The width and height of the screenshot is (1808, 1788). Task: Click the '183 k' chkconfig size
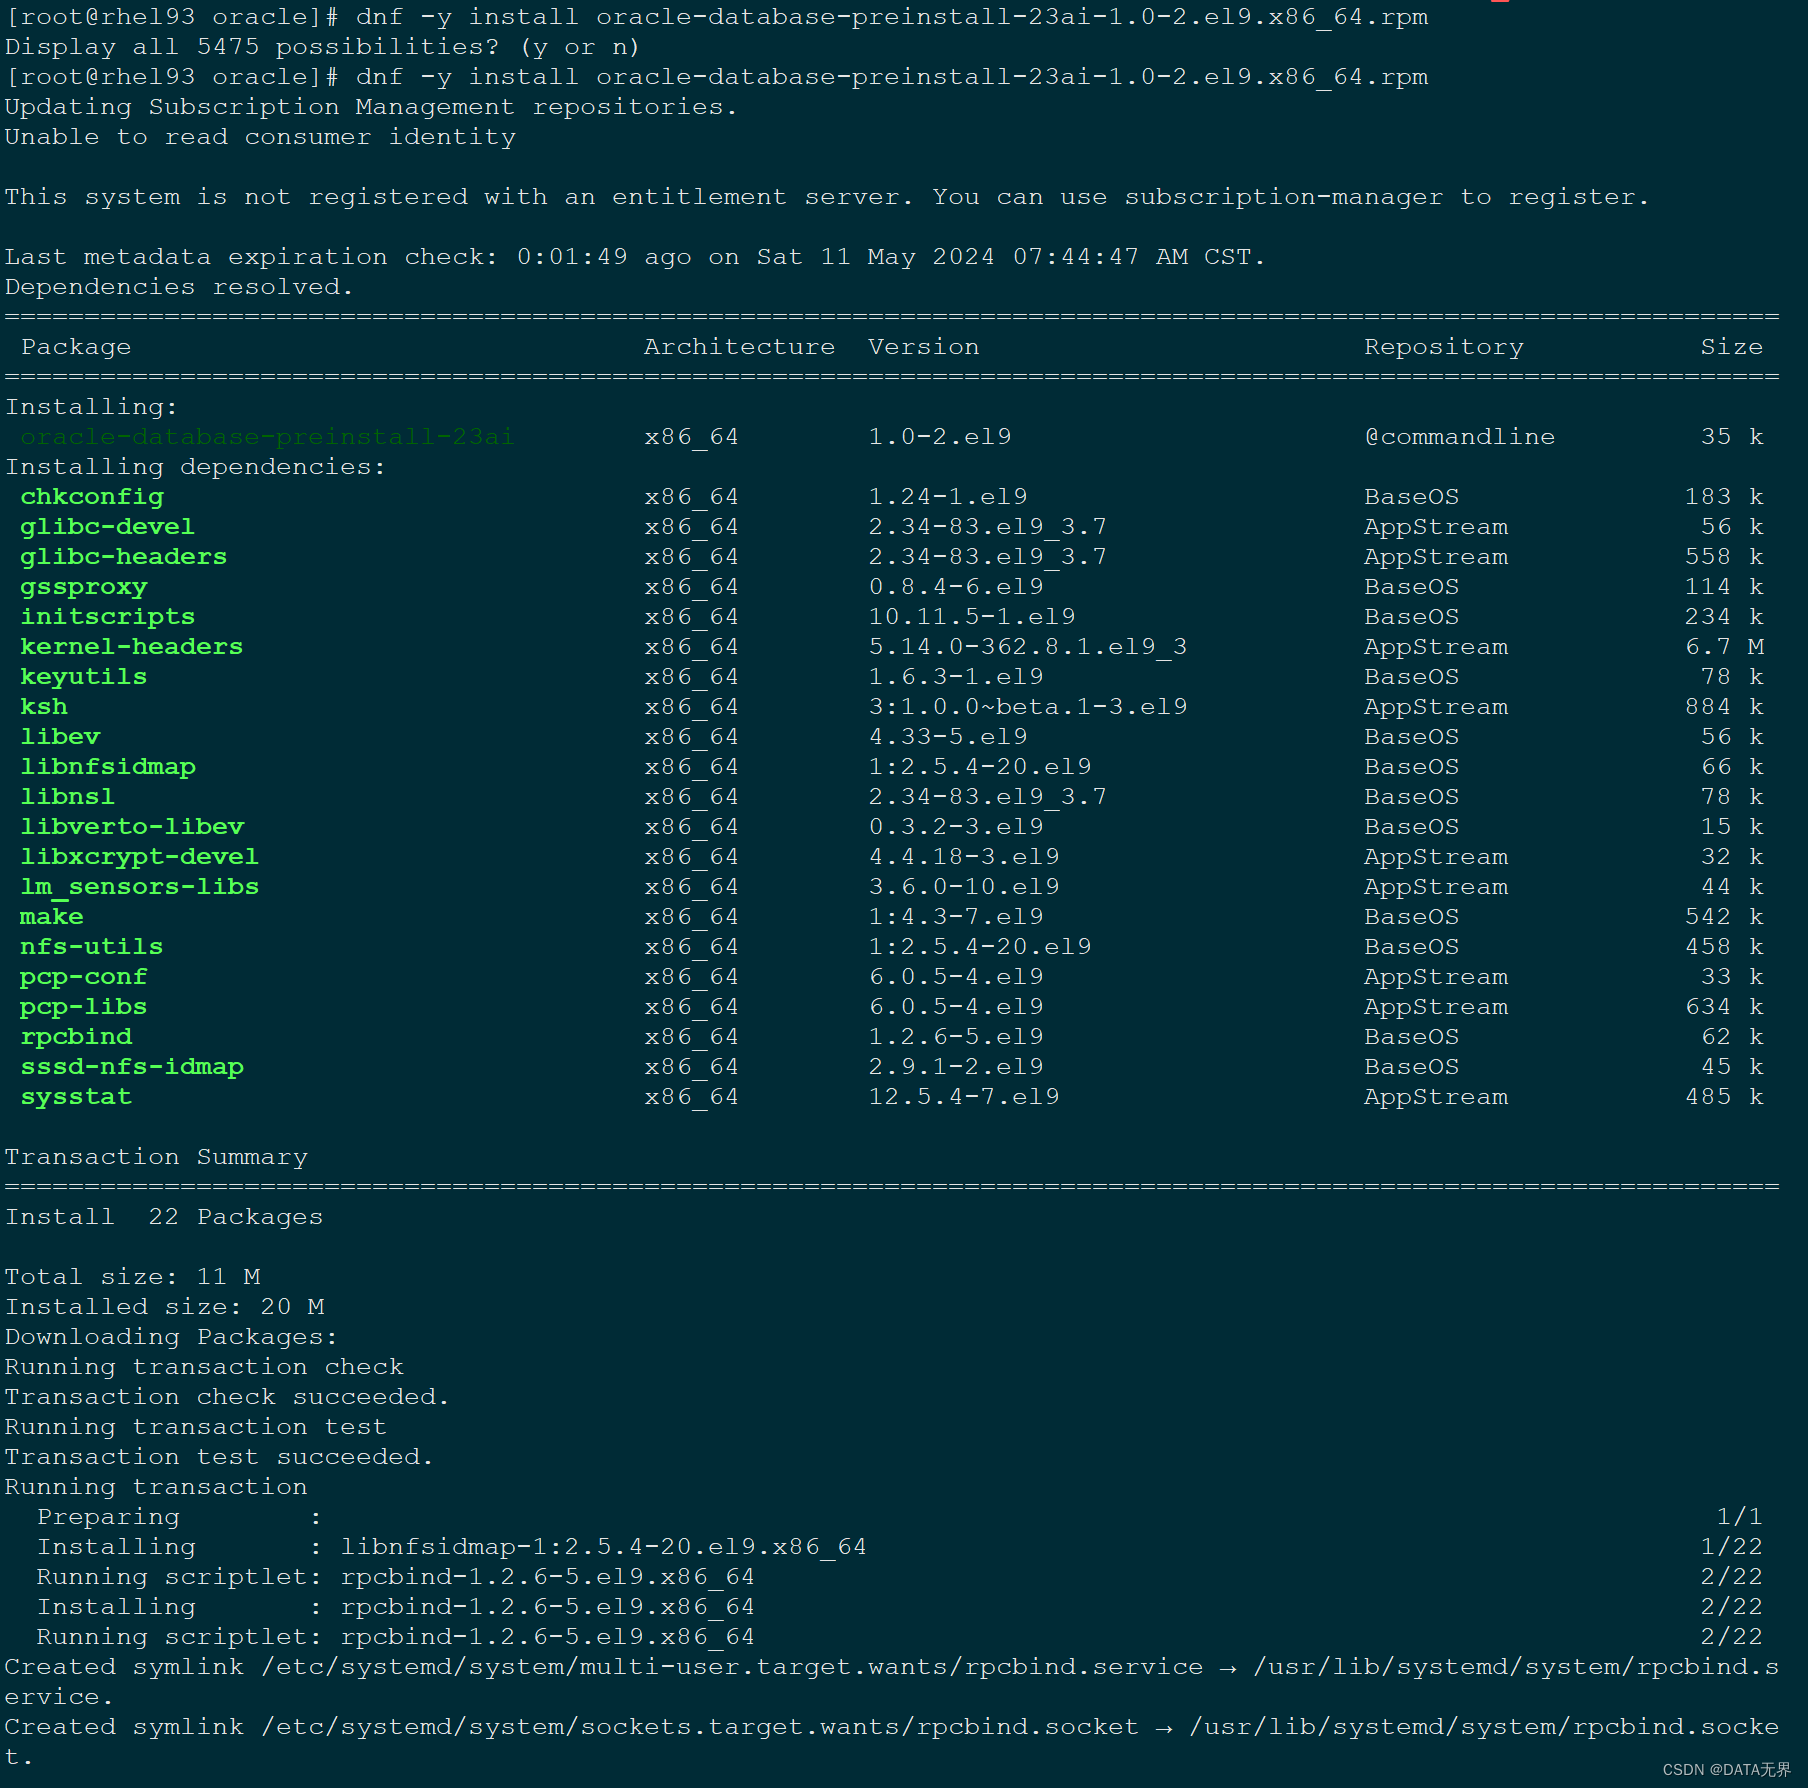(1724, 497)
